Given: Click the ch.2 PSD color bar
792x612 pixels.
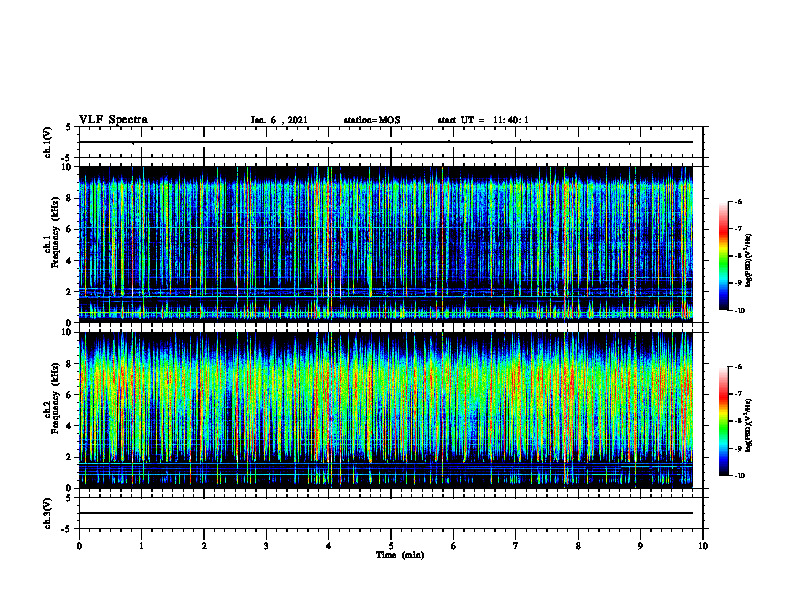Looking at the screenshot, I should (x=723, y=421).
